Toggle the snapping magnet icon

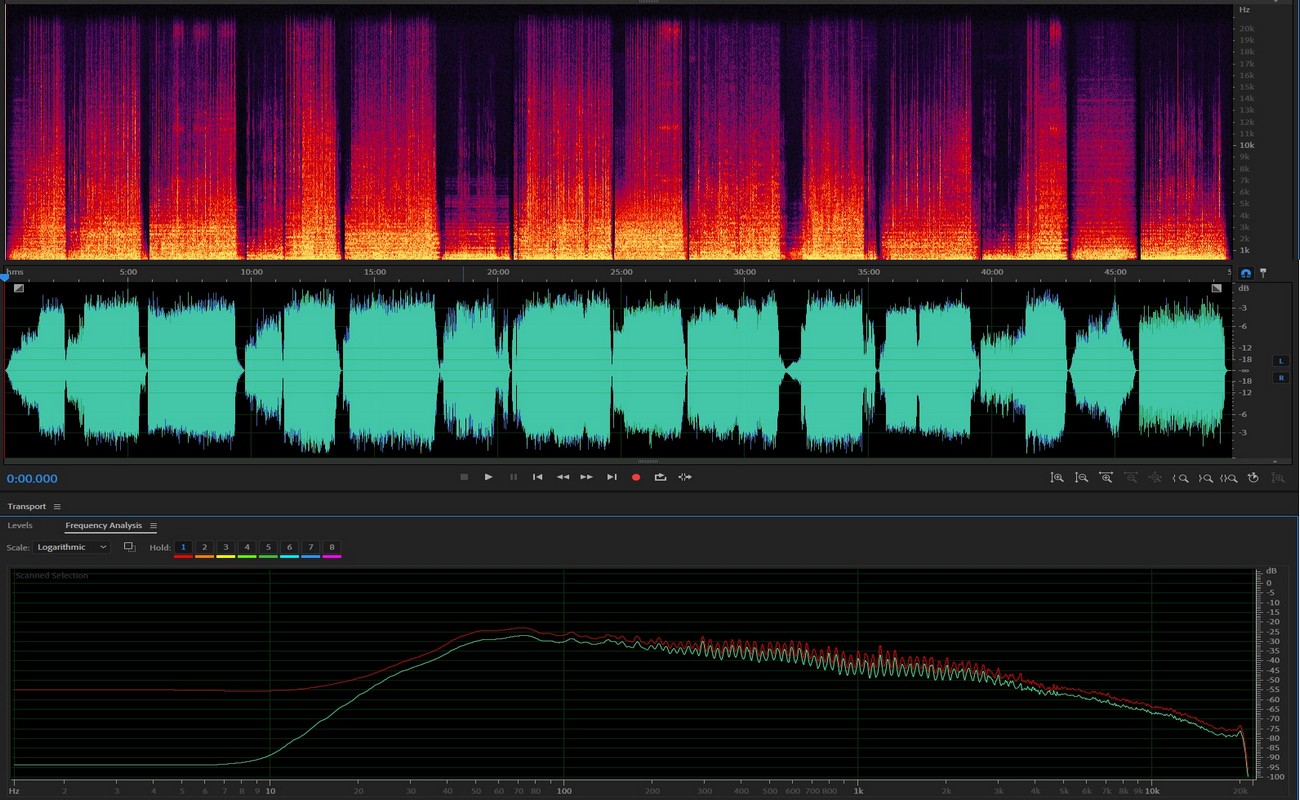1246,273
